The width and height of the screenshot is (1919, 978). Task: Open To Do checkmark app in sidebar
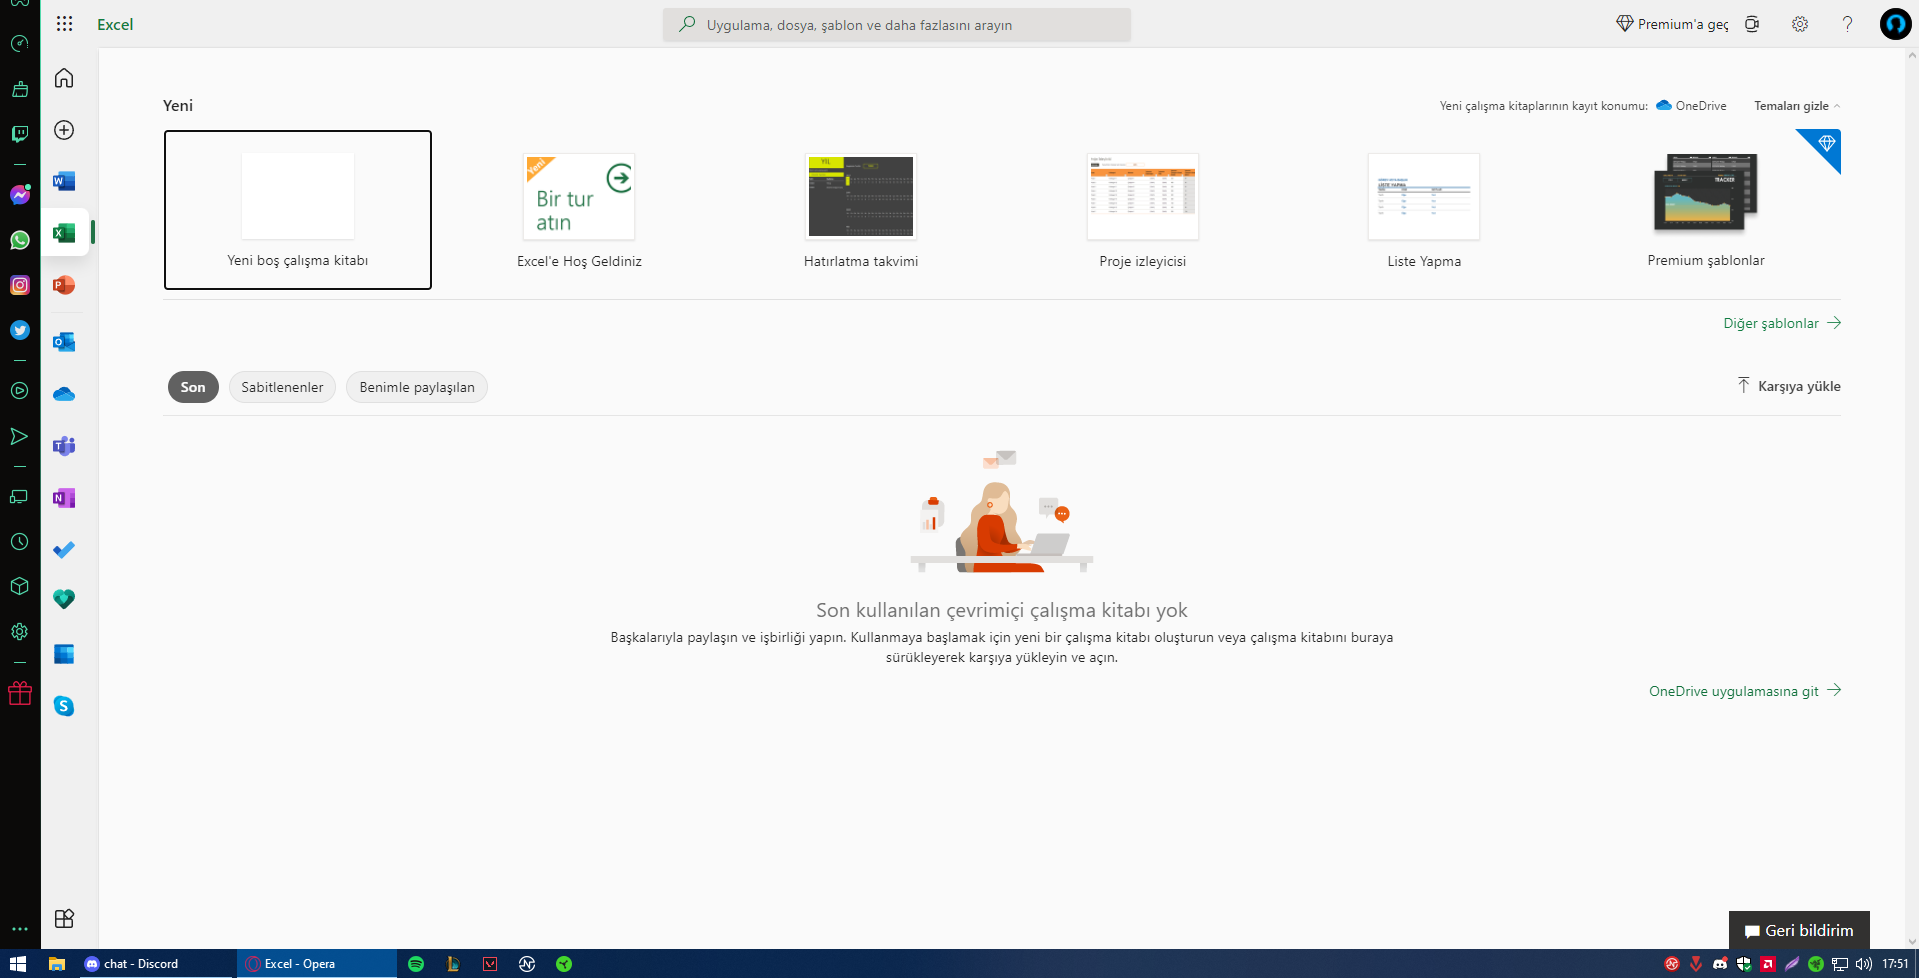(x=64, y=550)
